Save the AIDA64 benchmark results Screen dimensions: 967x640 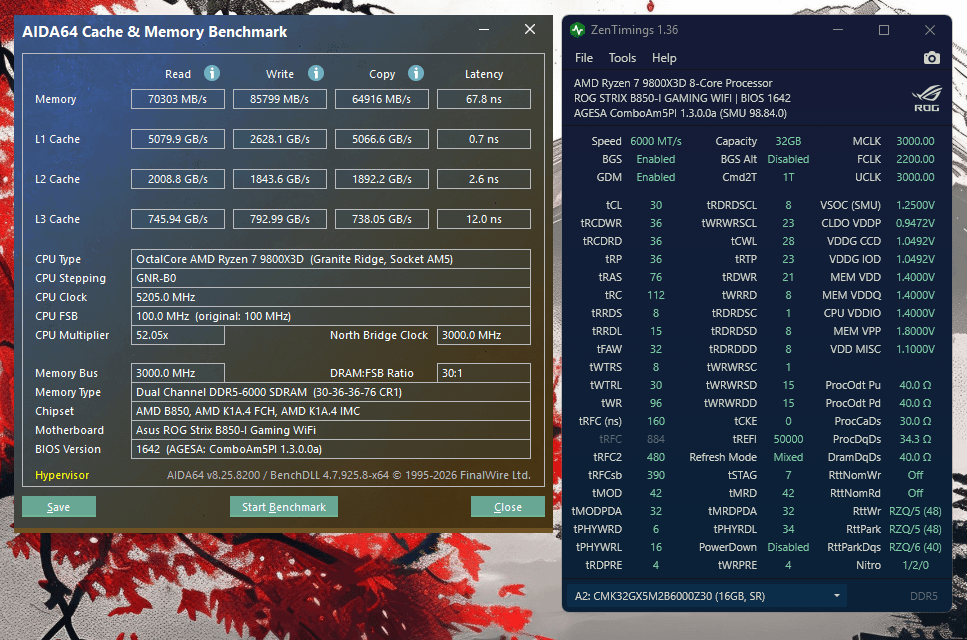pyautogui.click(x=59, y=507)
